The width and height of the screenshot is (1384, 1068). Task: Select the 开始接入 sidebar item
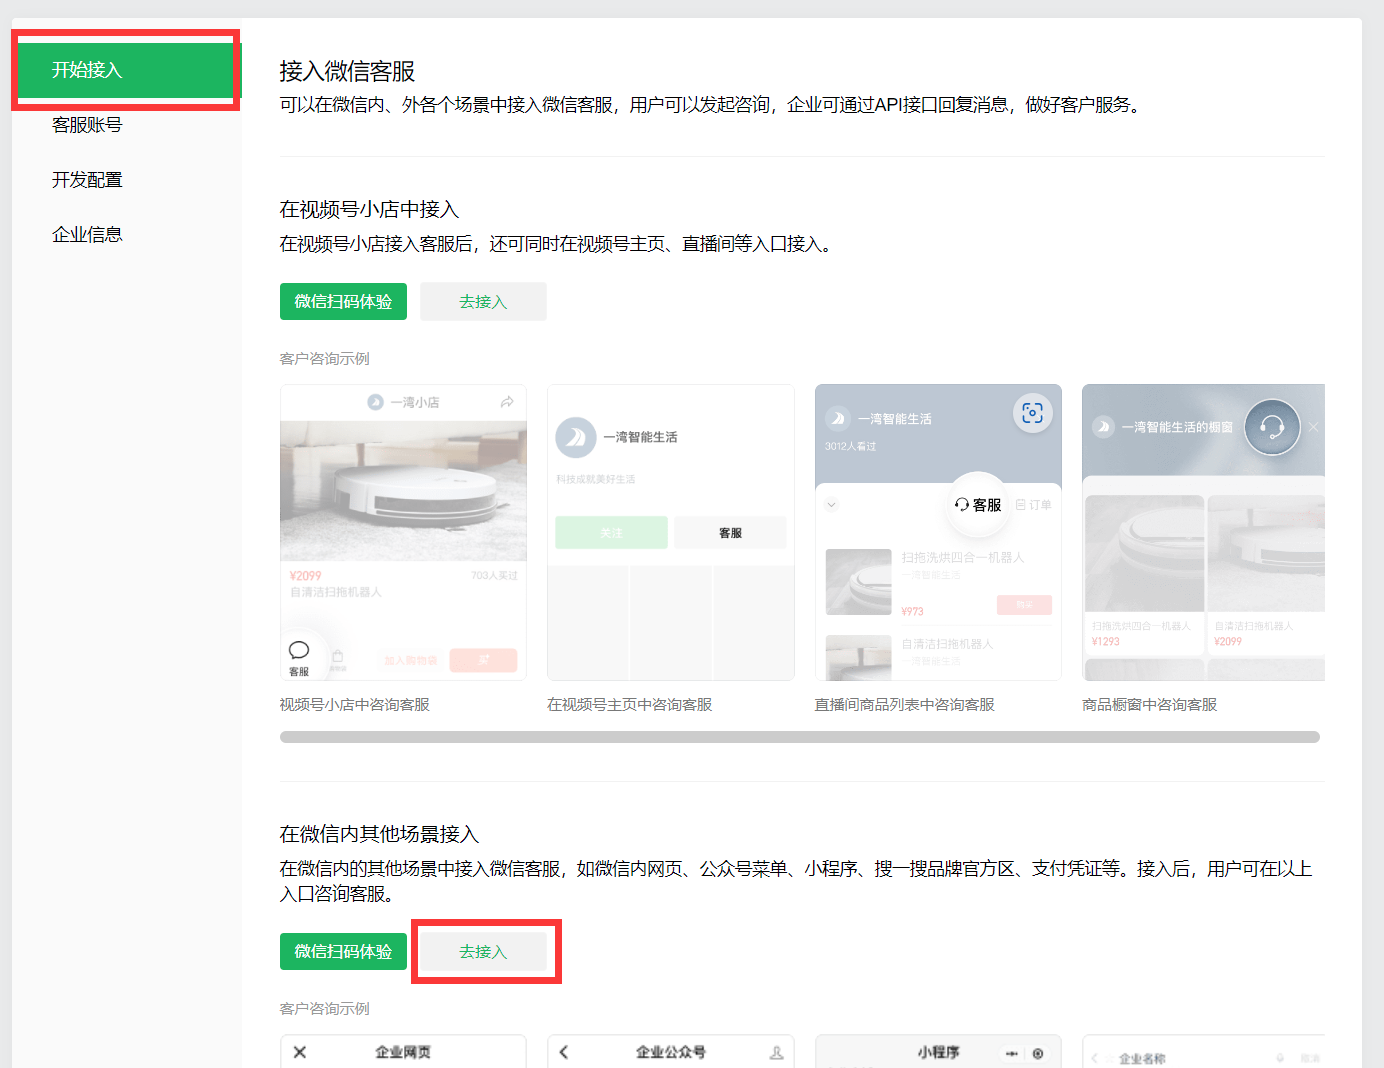(x=126, y=70)
